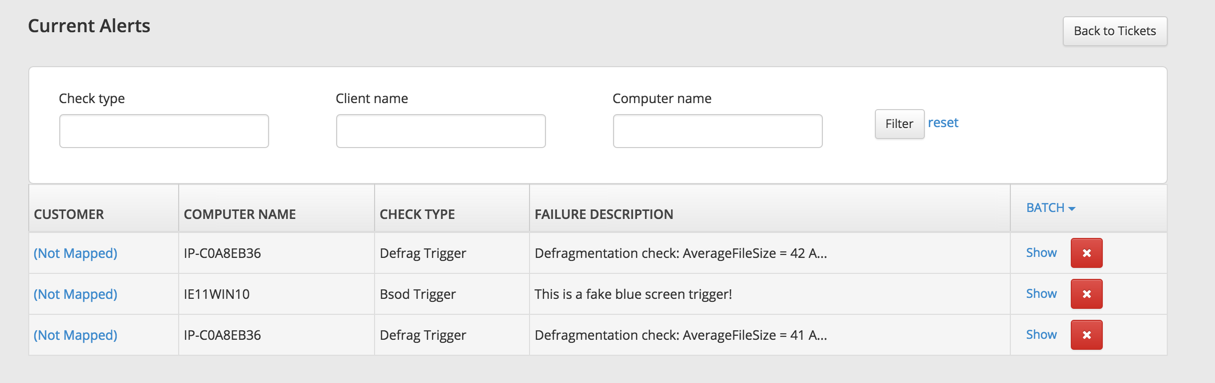Screen dimensions: 1215x383
Task: Focus the Client name input field
Action: coord(441,131)
